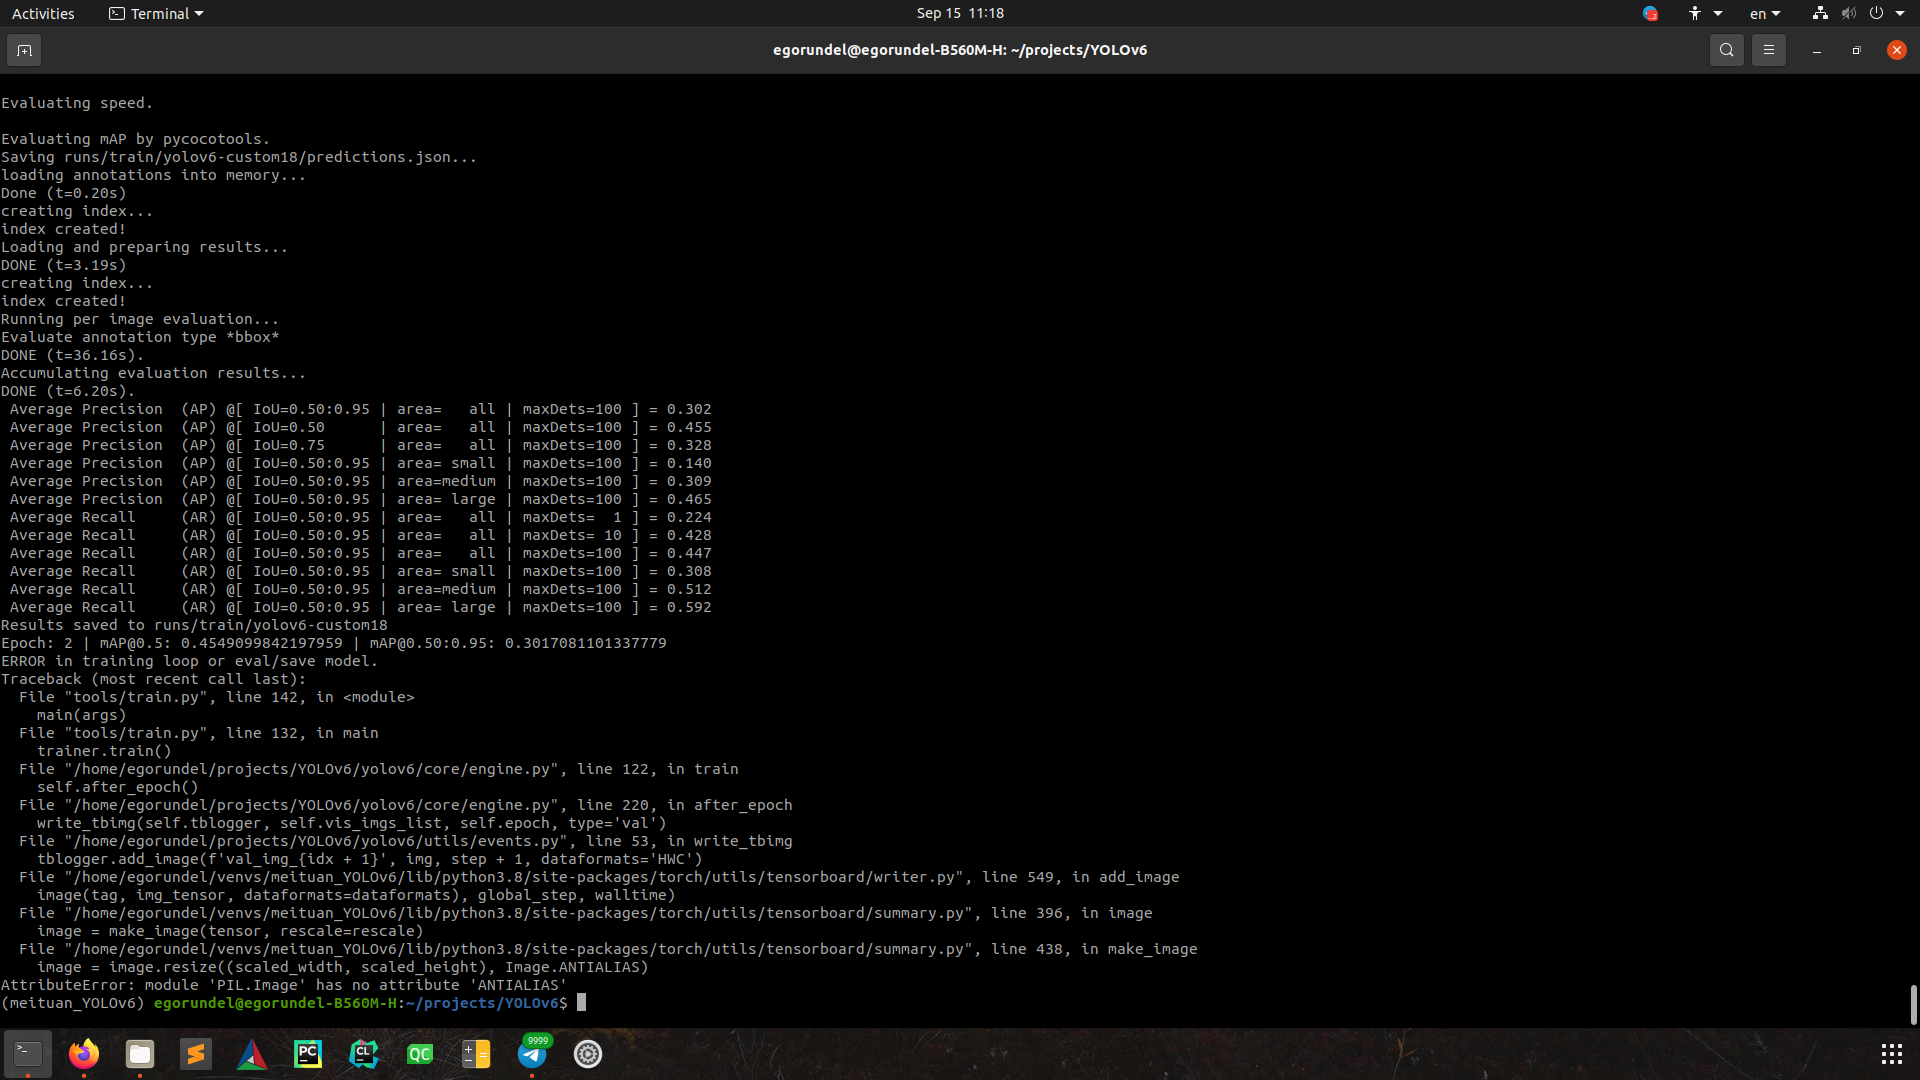Open the Terminal menu in the top bar
The width and height of the screenshot is (1920, 1080).
coord(155,13)
